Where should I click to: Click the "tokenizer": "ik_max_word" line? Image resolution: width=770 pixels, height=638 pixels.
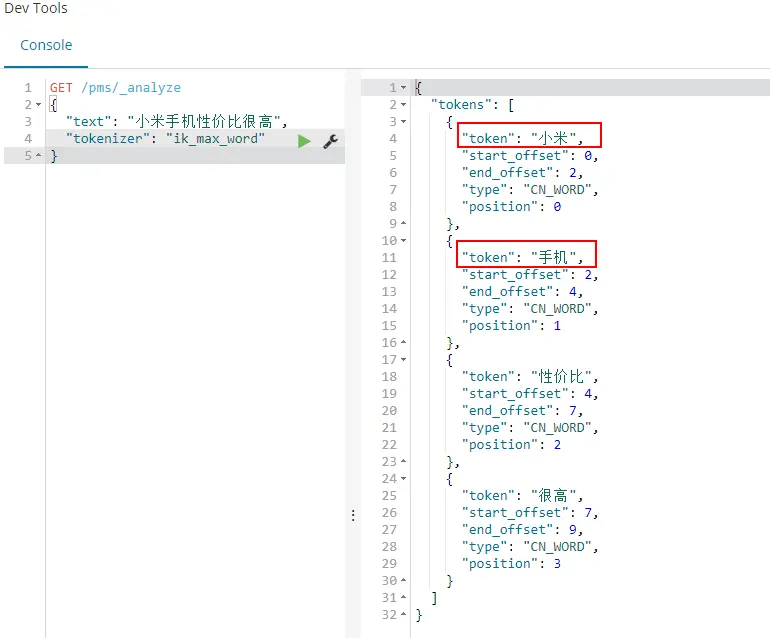click(x=165, y=139)
